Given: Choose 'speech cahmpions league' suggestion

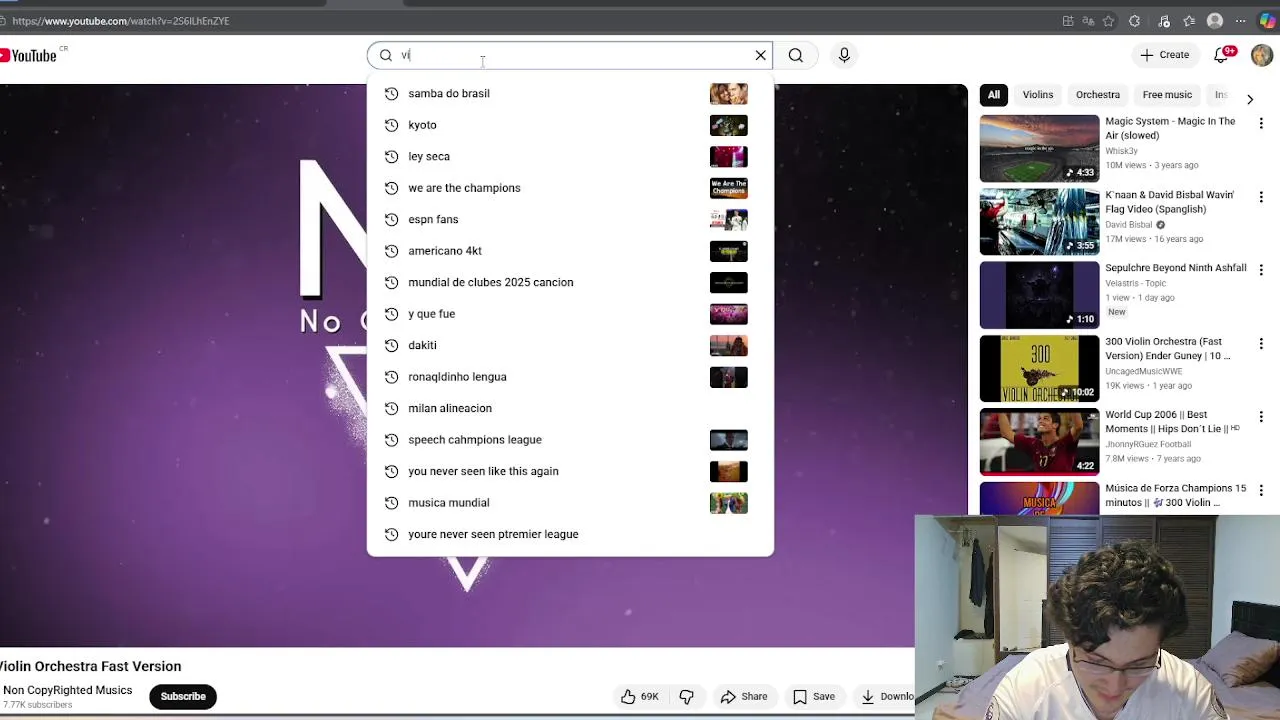Looking at the screenshot, I should (570, 440).
